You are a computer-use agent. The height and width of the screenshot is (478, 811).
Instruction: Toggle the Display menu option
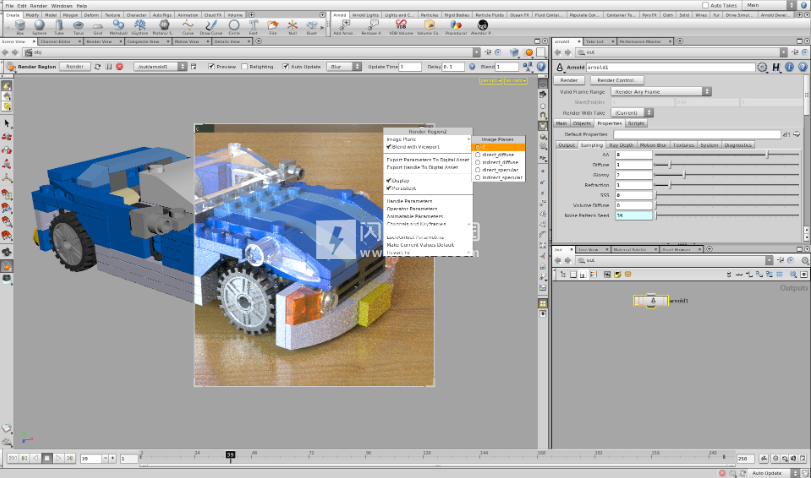[x=427, y=181]
